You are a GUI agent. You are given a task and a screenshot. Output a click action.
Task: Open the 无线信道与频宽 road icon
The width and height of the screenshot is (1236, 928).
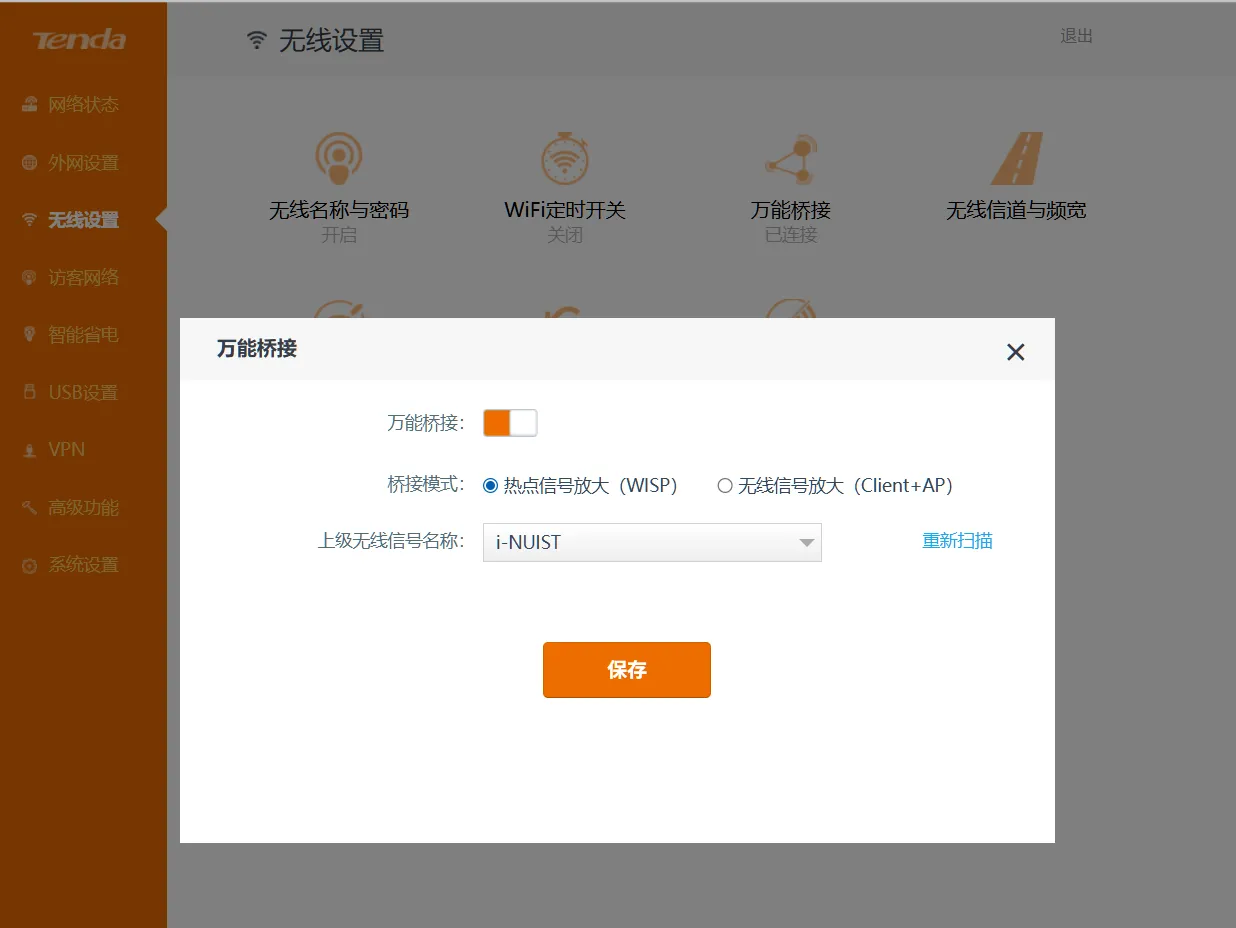(x=1016, y=159)
